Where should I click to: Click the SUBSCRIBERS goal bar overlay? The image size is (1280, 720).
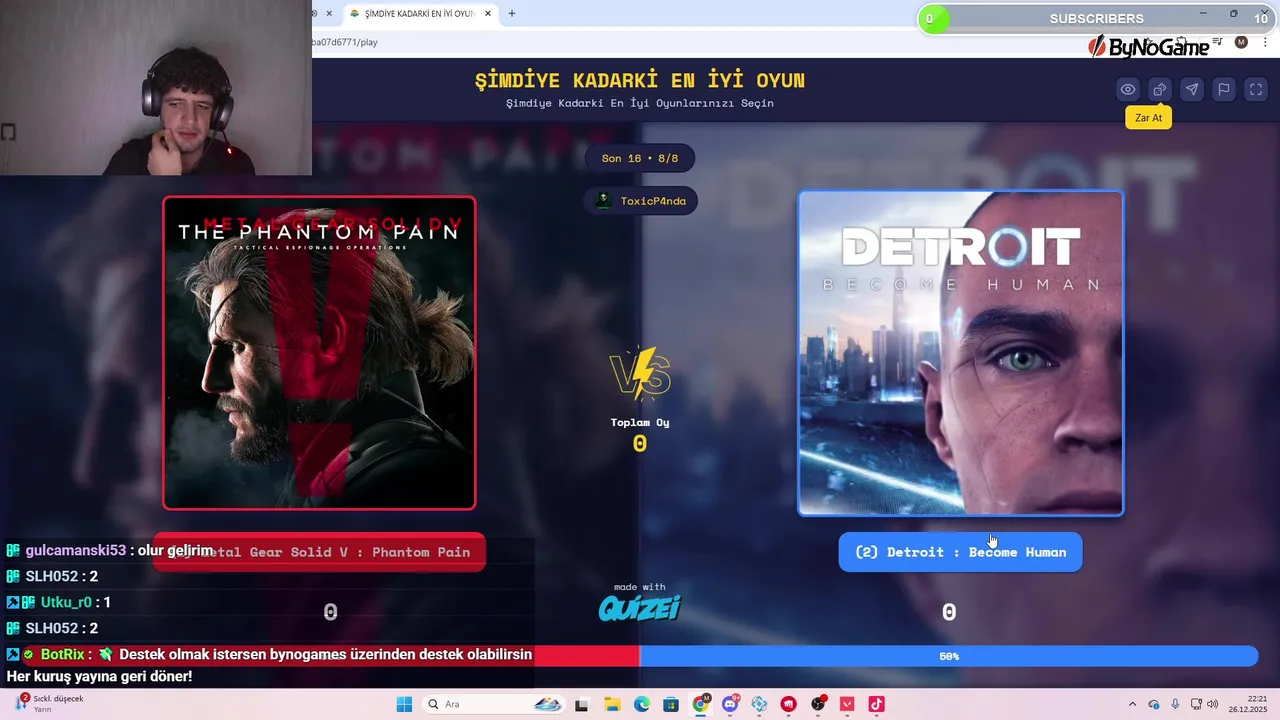pos(1097,18)
